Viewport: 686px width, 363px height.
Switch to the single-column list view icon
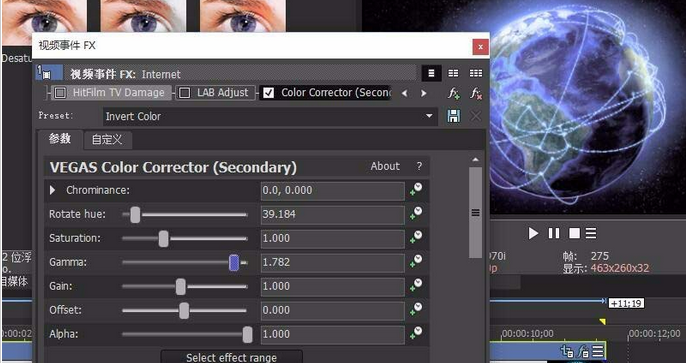[x=431, y=73]
